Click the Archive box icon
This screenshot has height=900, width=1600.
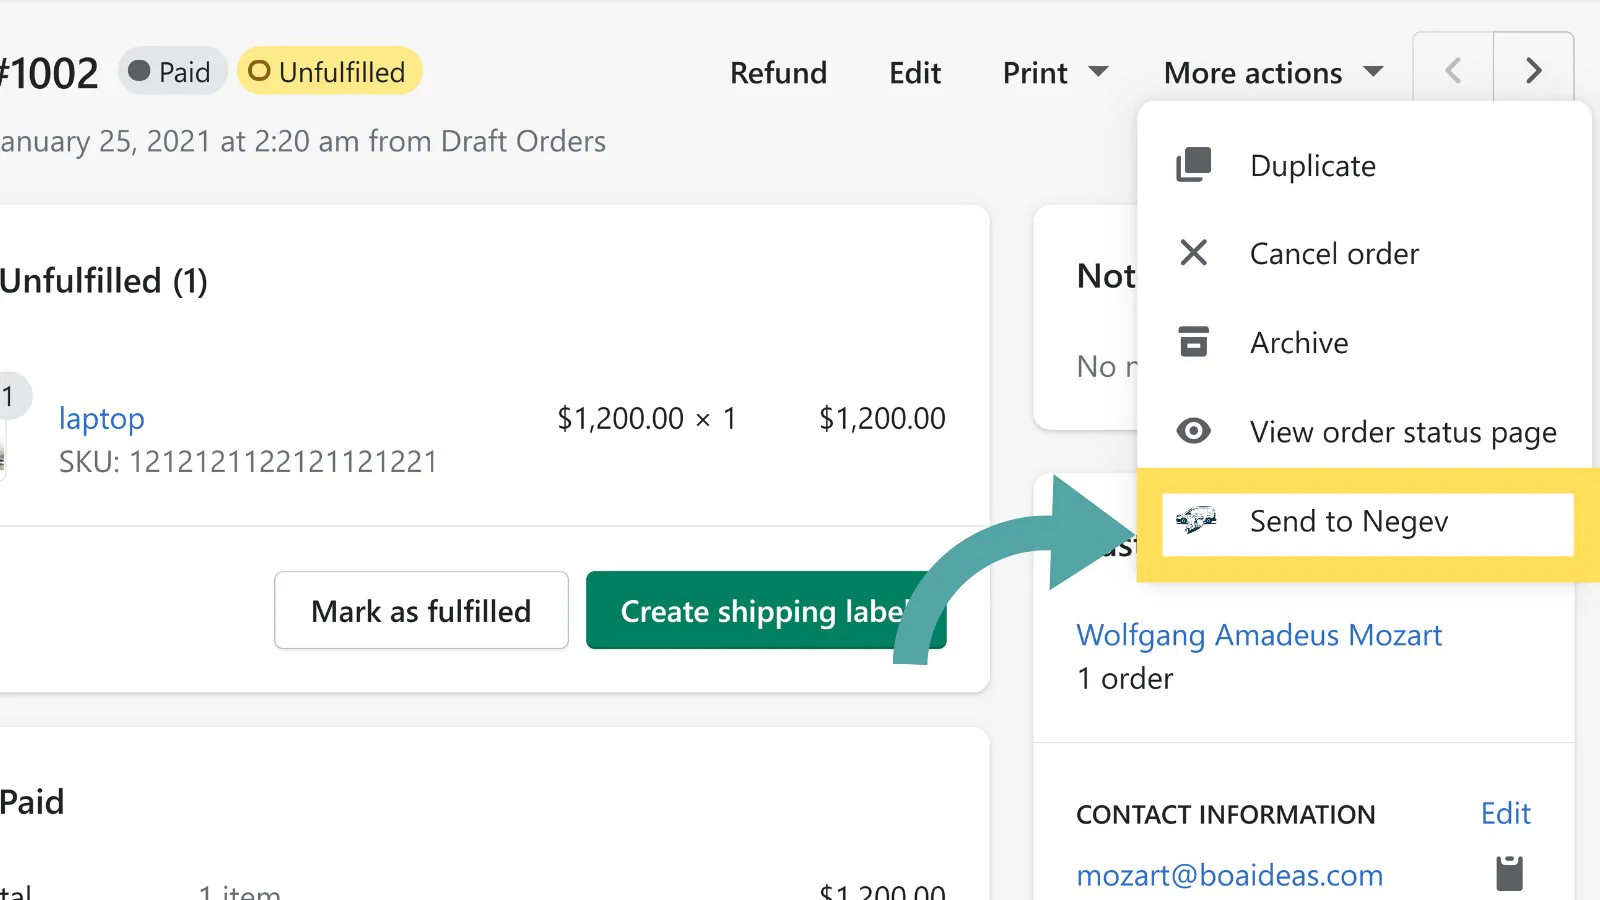tap(1193, 342)
